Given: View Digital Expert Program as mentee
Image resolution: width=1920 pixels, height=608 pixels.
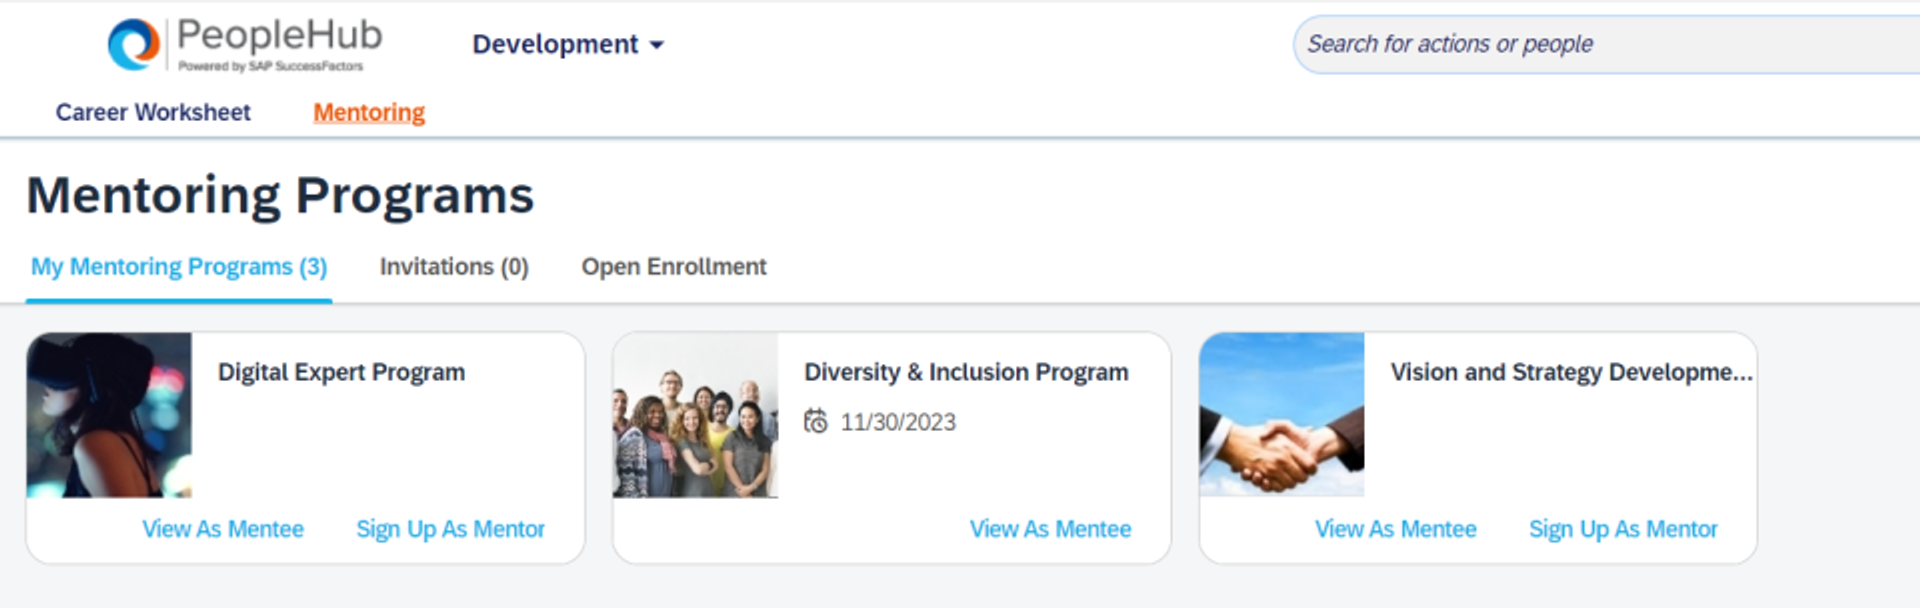Looking at the screenshot, I should coord(223,529).
